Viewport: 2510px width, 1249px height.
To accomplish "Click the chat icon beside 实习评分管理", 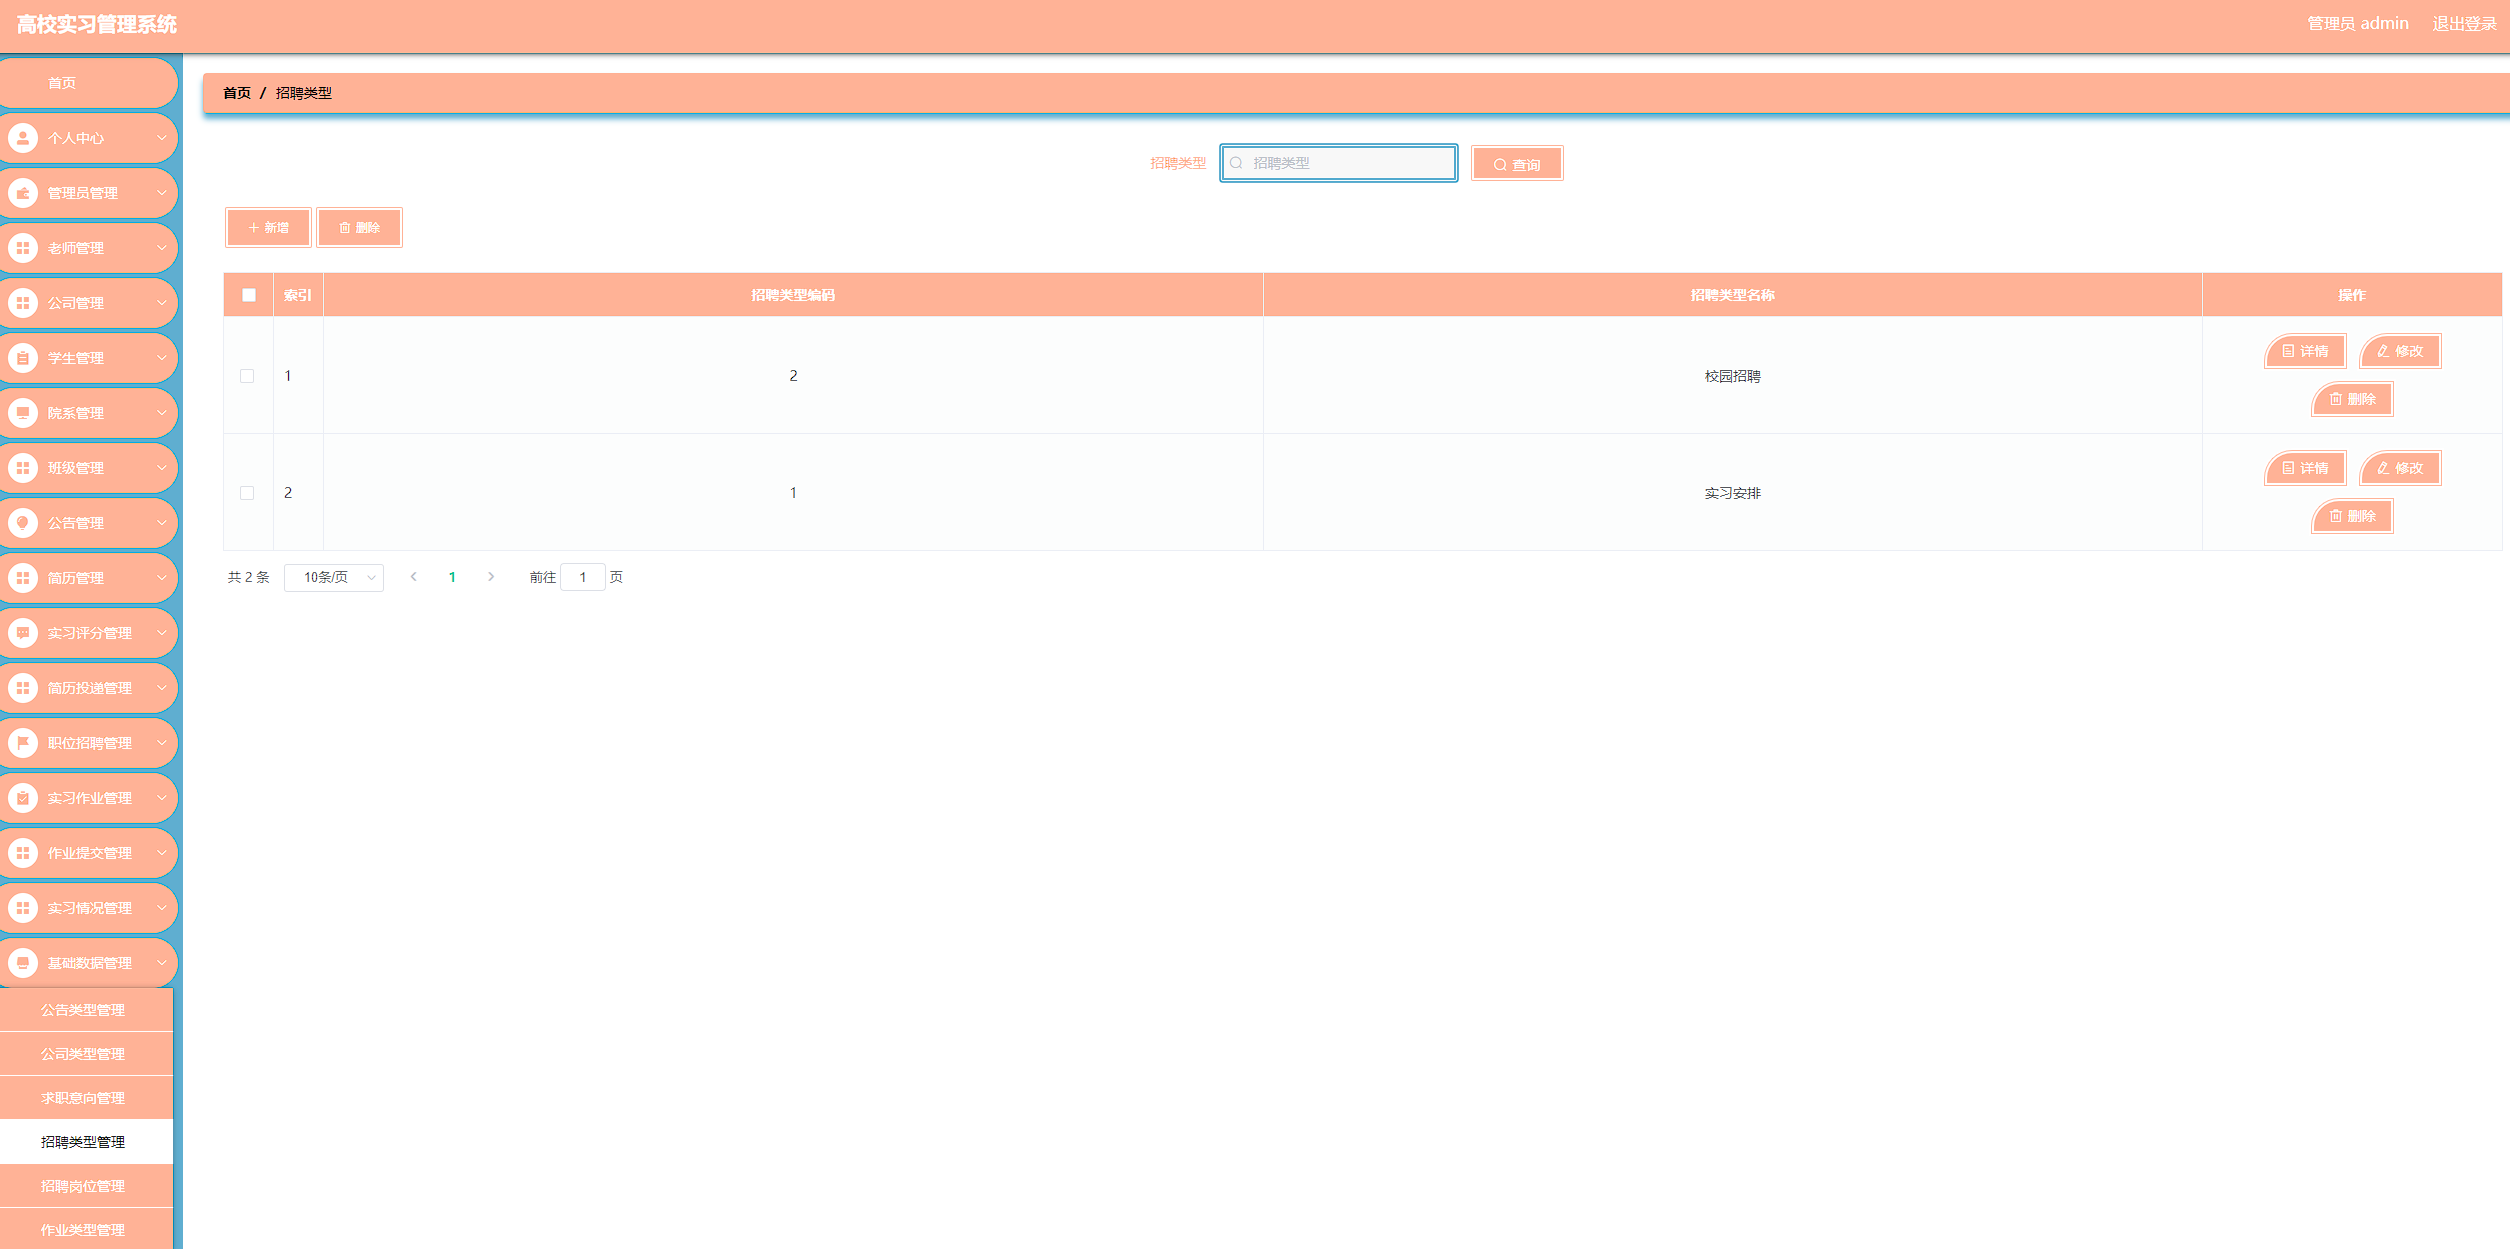I will pyautogui.click(x=23, y=633).
